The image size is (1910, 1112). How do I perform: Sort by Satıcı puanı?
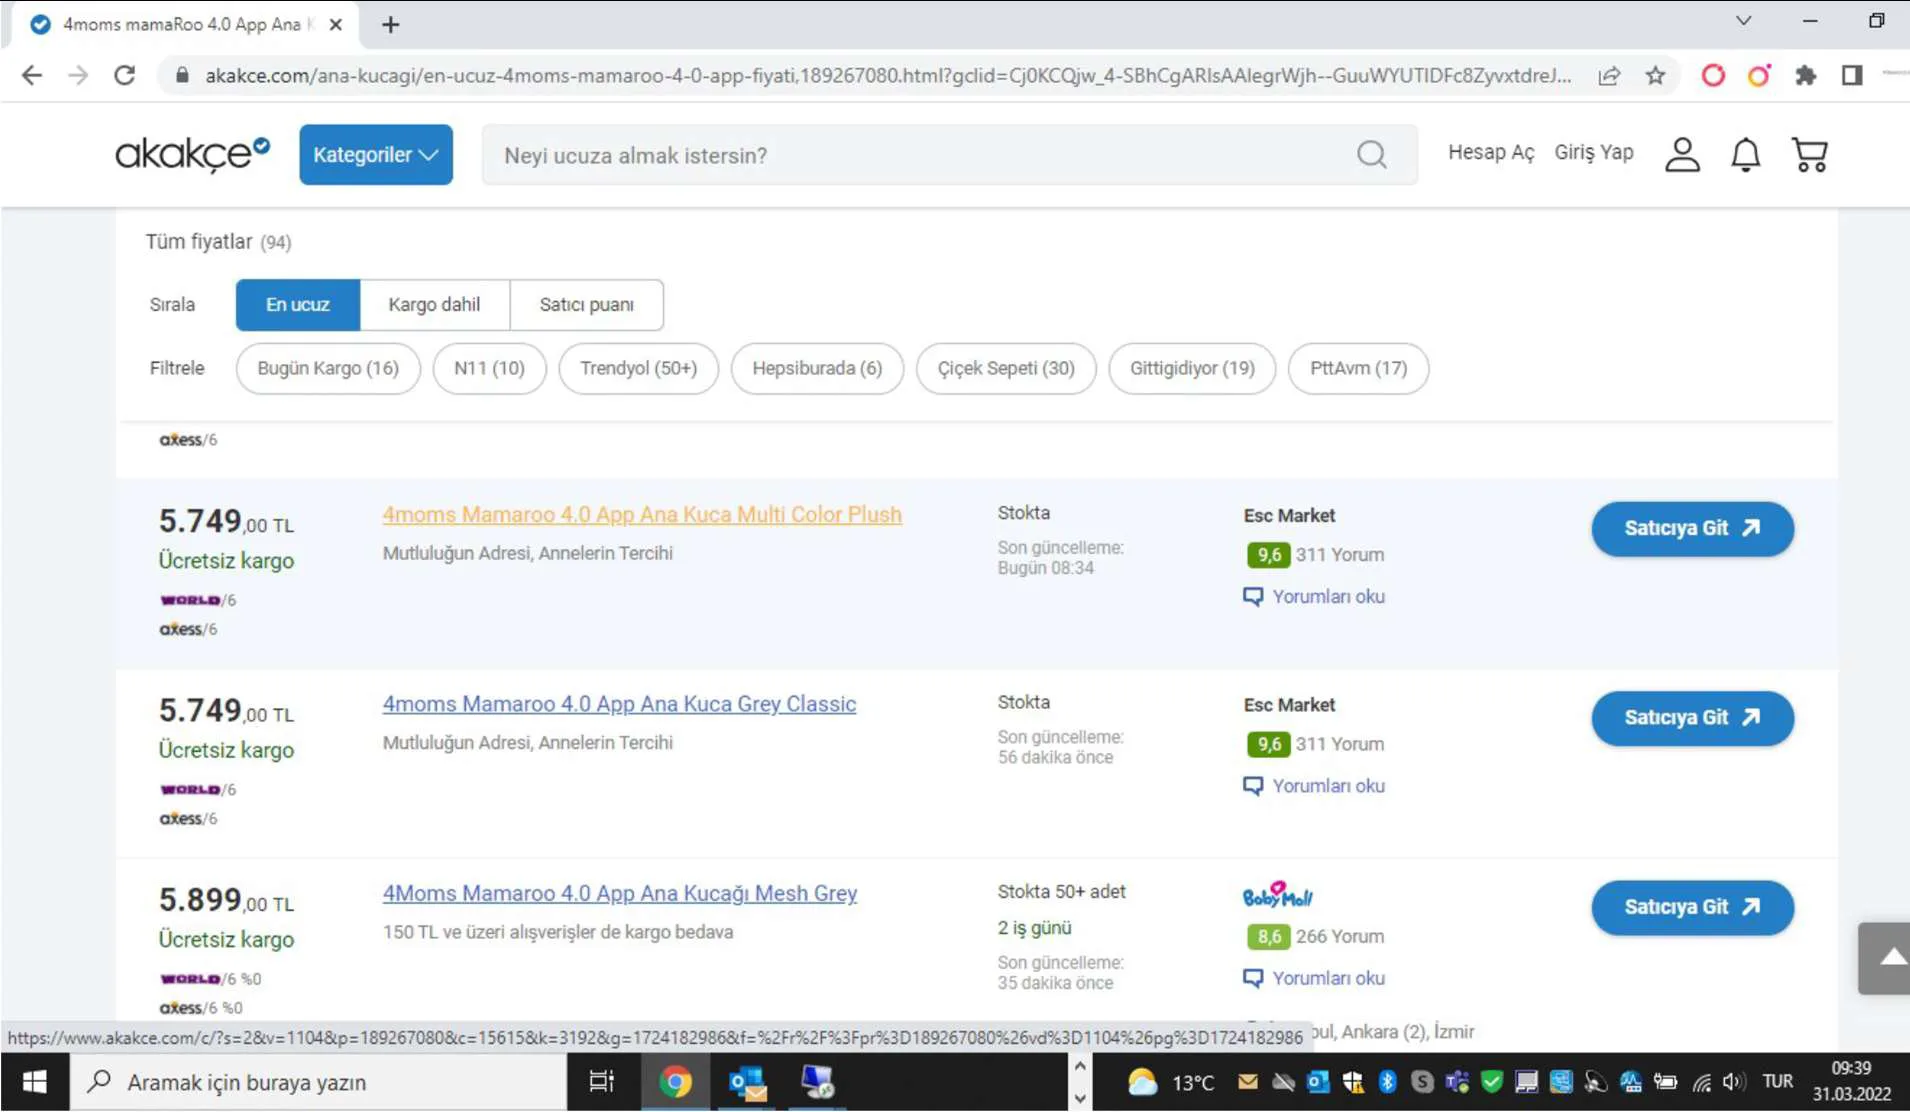(586, 304)
